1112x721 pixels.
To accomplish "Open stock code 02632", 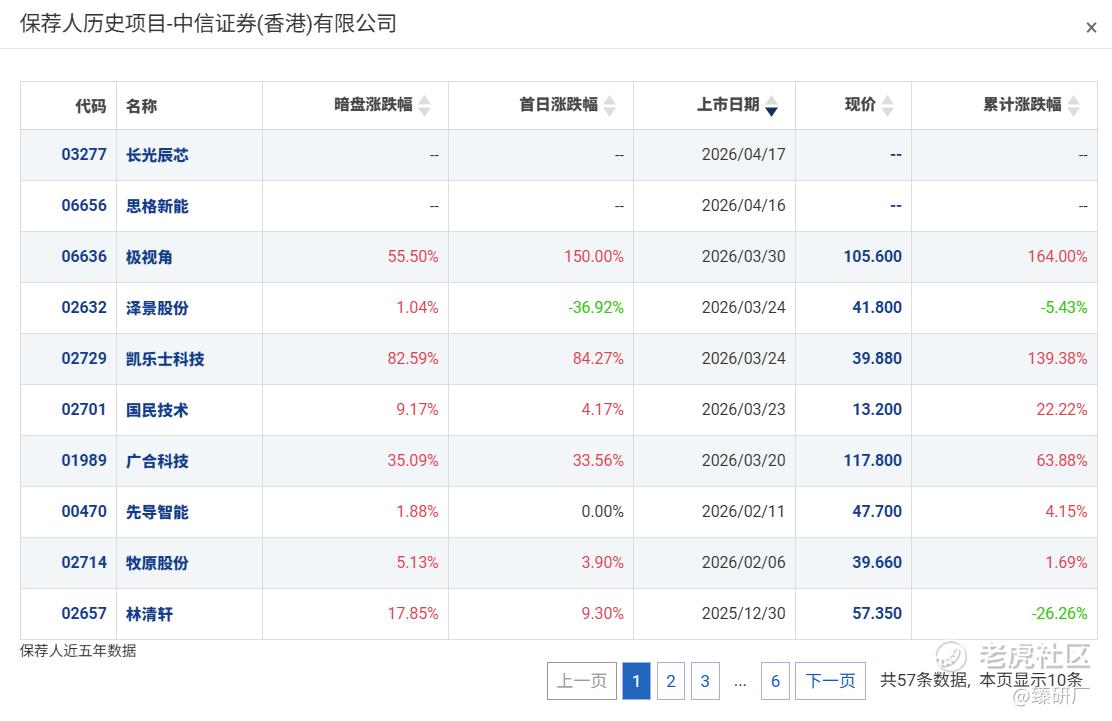I will [x=84, y=308].
